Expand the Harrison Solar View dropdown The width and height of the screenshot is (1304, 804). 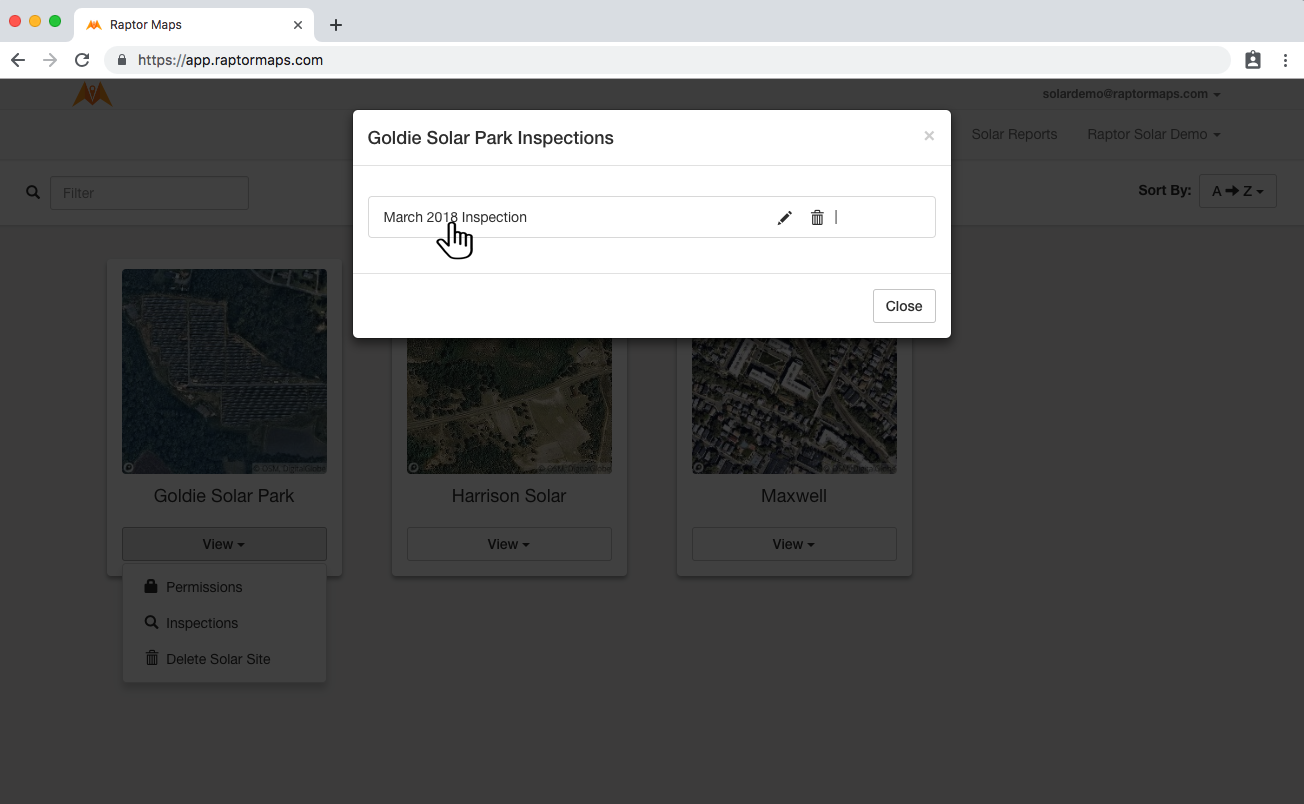click(x=509, y=544)
